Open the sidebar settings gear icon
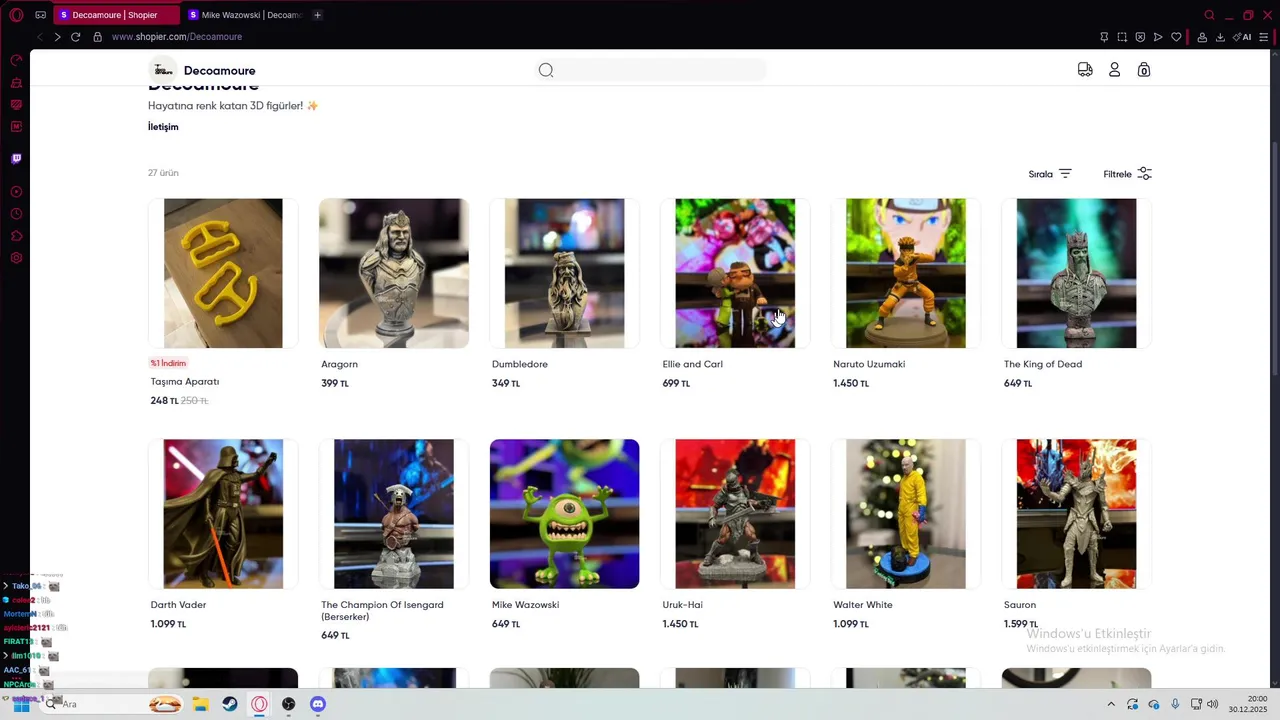The width and height of the screenshot is (1280, 720). click(16, 258)
